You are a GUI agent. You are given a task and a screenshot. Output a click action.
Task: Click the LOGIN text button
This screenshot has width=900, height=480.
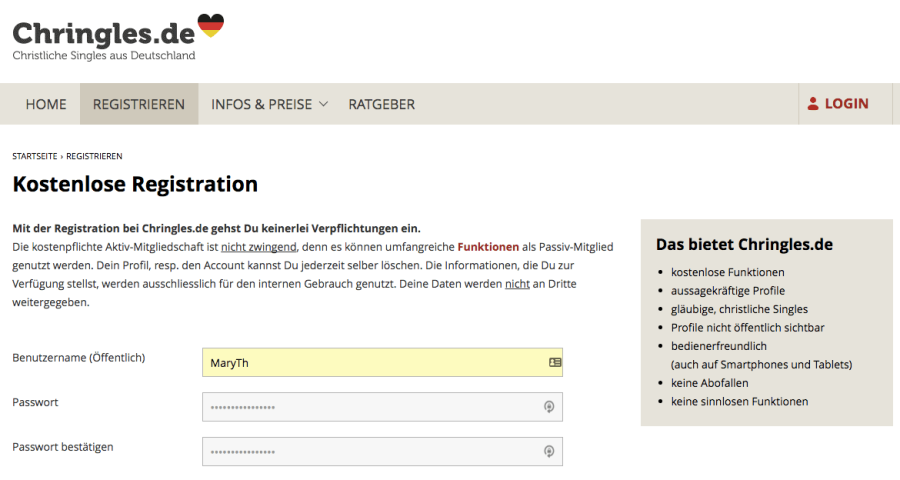pos(846,104)
